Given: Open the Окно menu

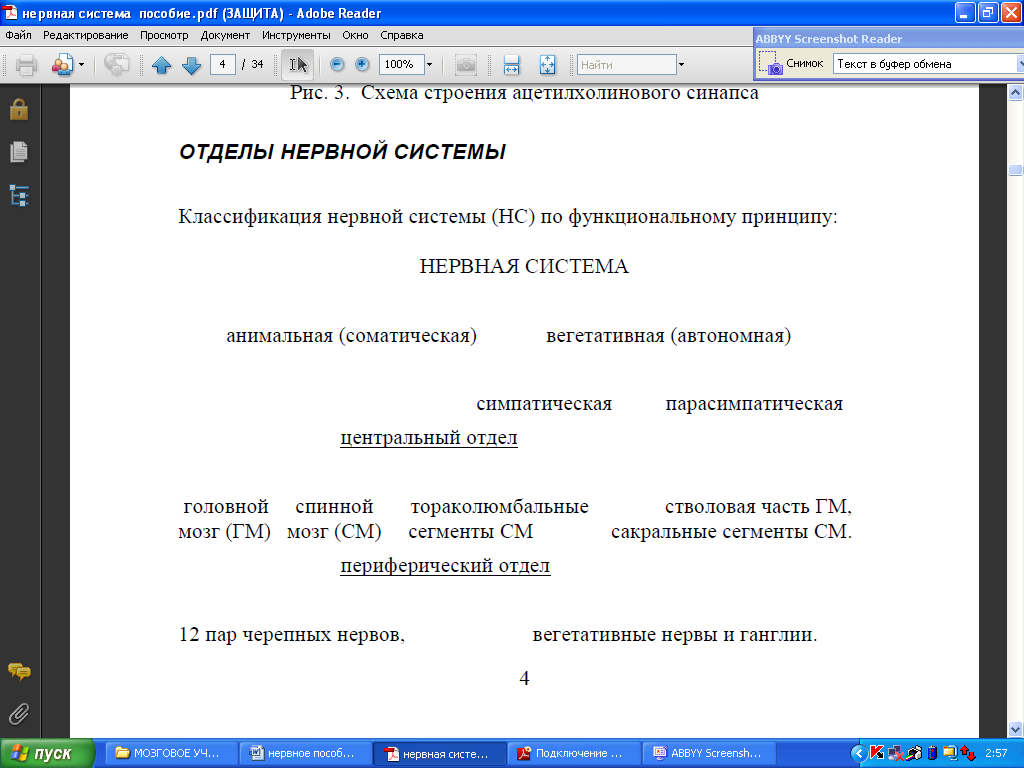Looking at the screenshot, I should pos(355,35).
